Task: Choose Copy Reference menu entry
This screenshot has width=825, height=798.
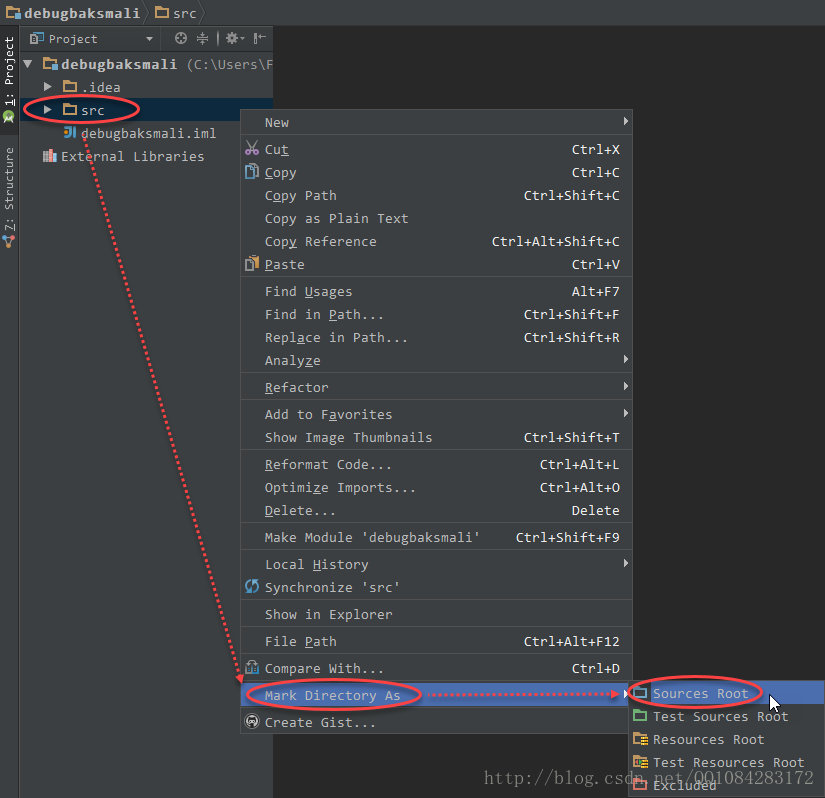Action: [436, 241]
